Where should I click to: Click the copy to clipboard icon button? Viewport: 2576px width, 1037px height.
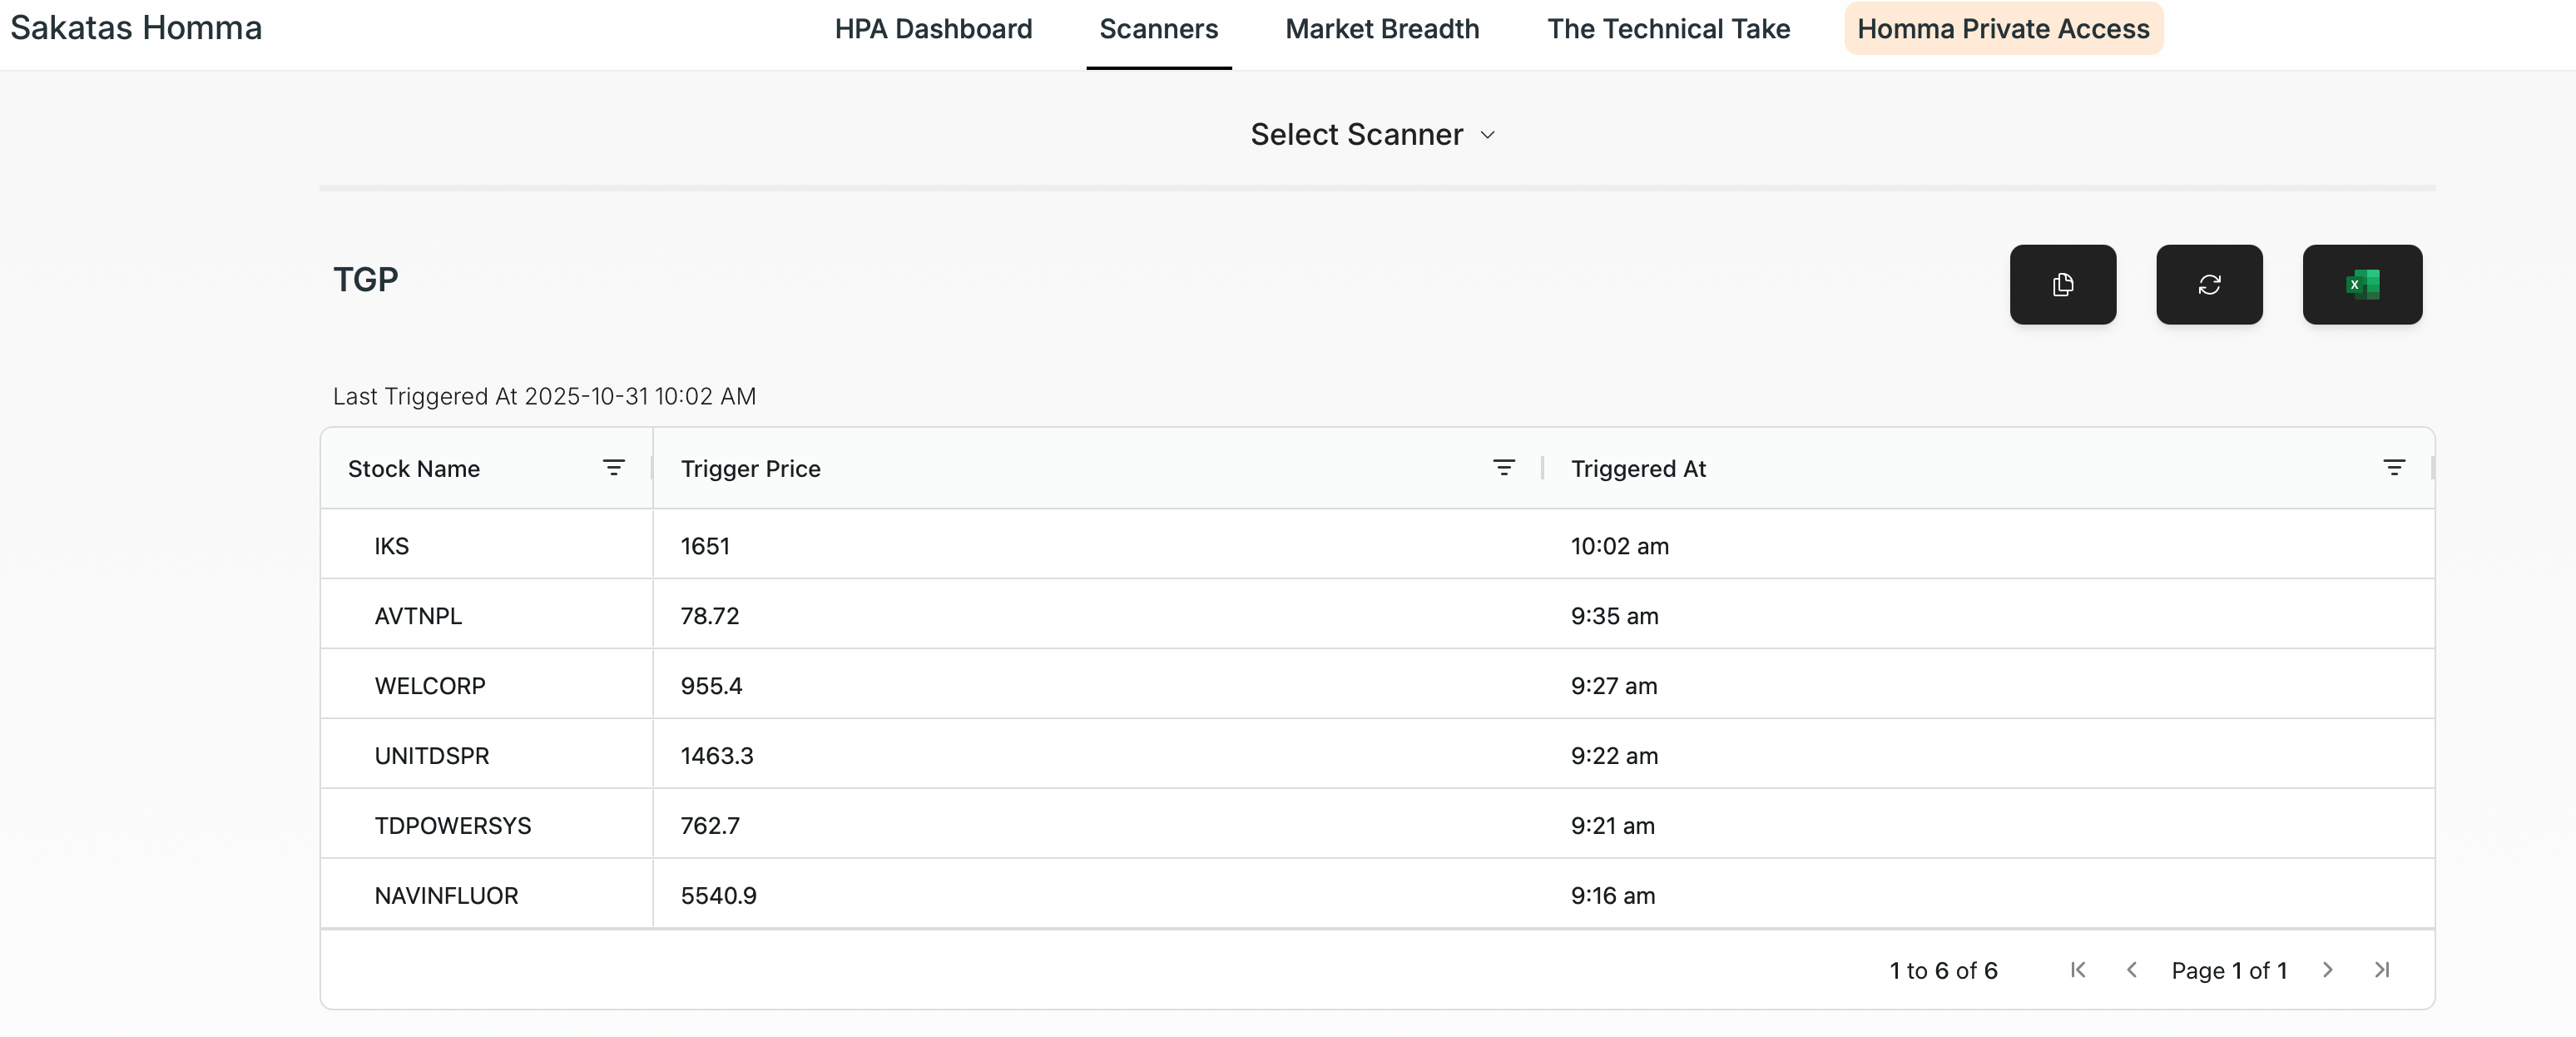coord(2062,285)
